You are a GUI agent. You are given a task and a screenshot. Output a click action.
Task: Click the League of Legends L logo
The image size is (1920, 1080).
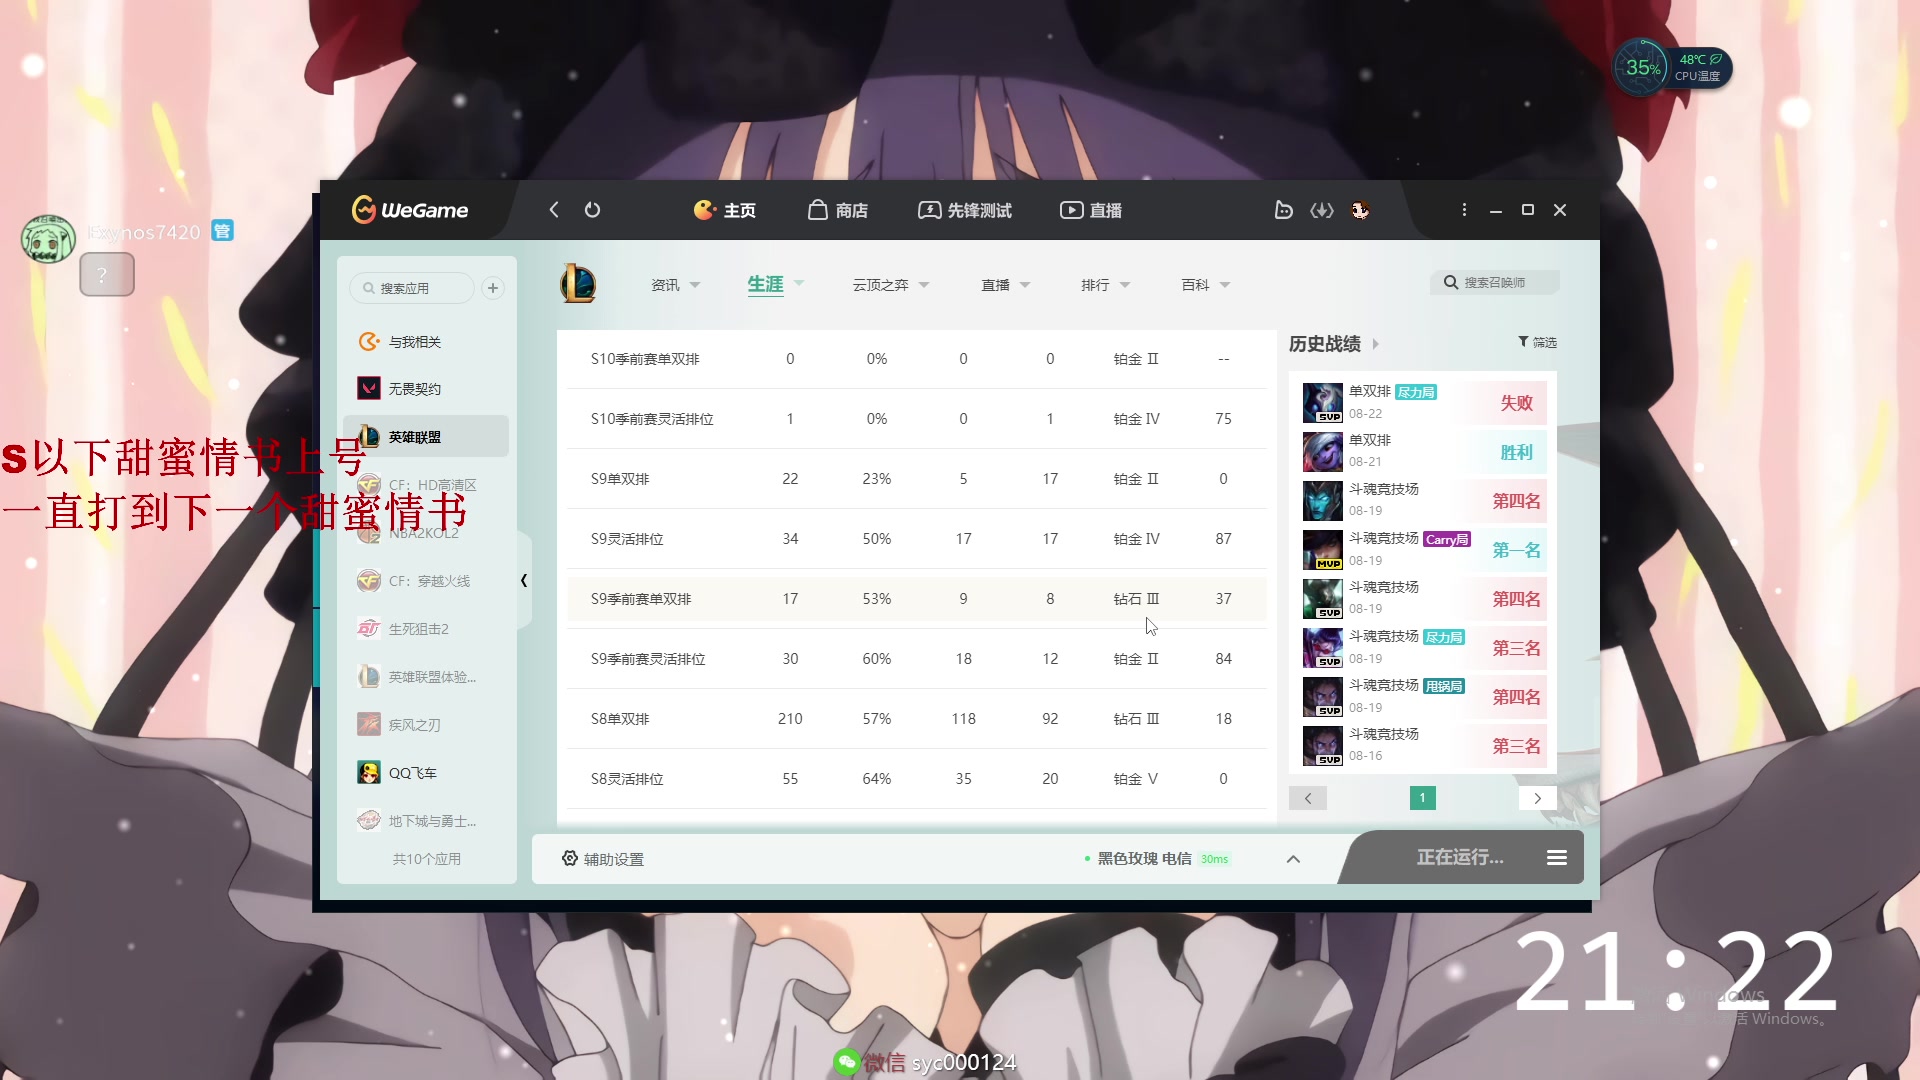tap(578, 284)
